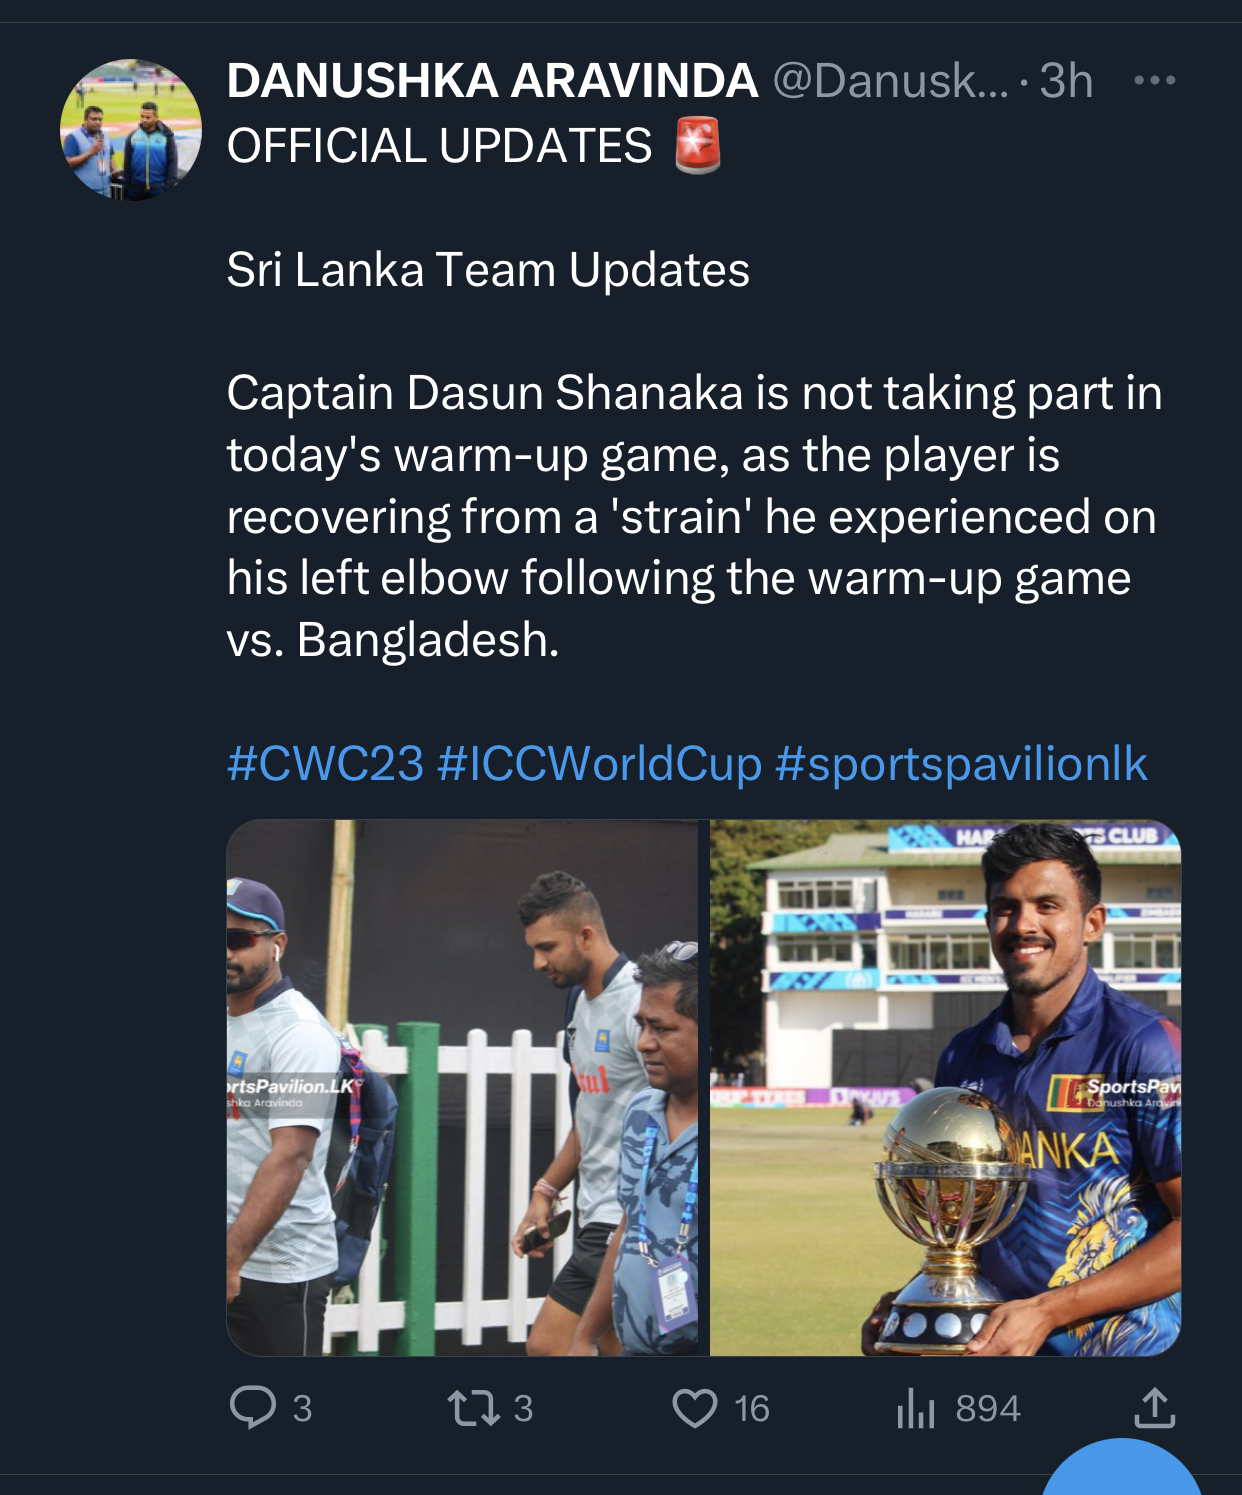View tweet analytics bar chart icon
The height and width of the screenshot is (1495, 1242).
tap(915, 1408)
